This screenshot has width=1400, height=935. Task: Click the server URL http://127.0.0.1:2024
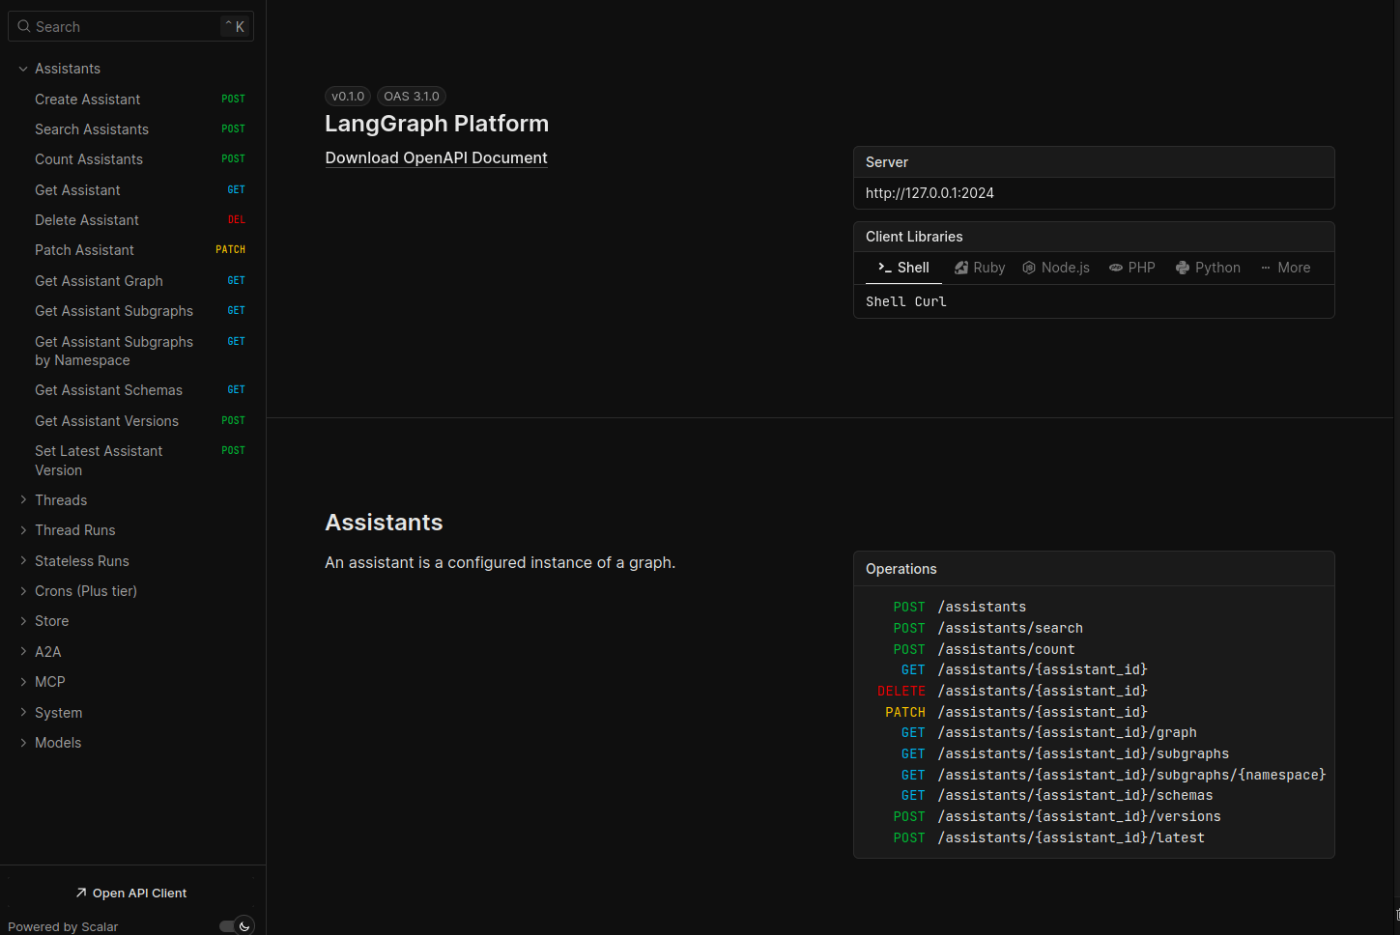[x=929, y=193]
